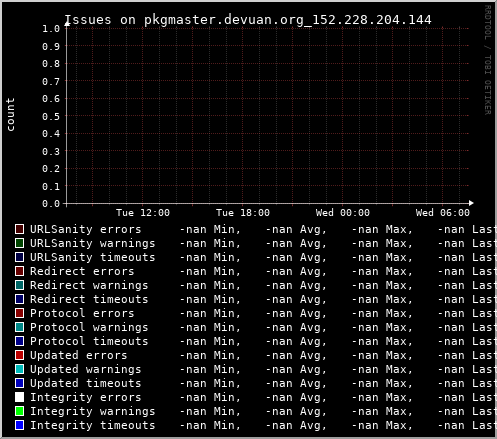Click the 0.5 y-axis value label
This screenshot has height=439, width=497.
click(x=51, y=116)
